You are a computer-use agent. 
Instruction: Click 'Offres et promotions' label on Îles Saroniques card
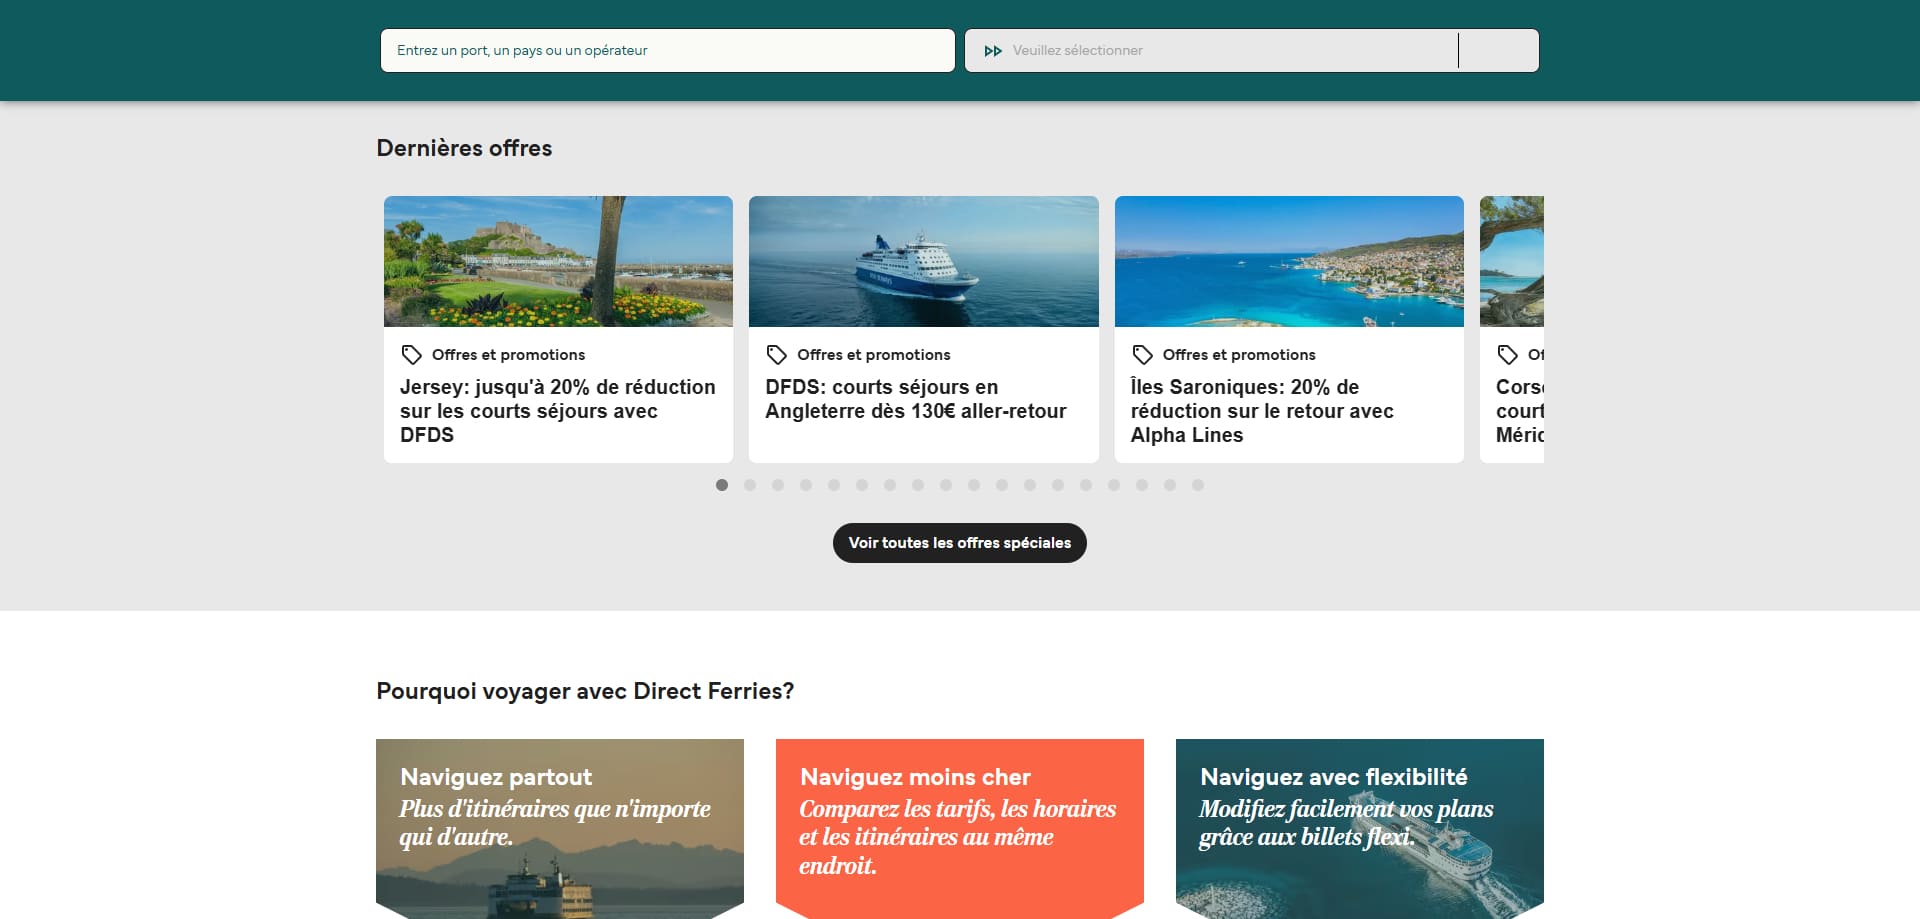1239,355
